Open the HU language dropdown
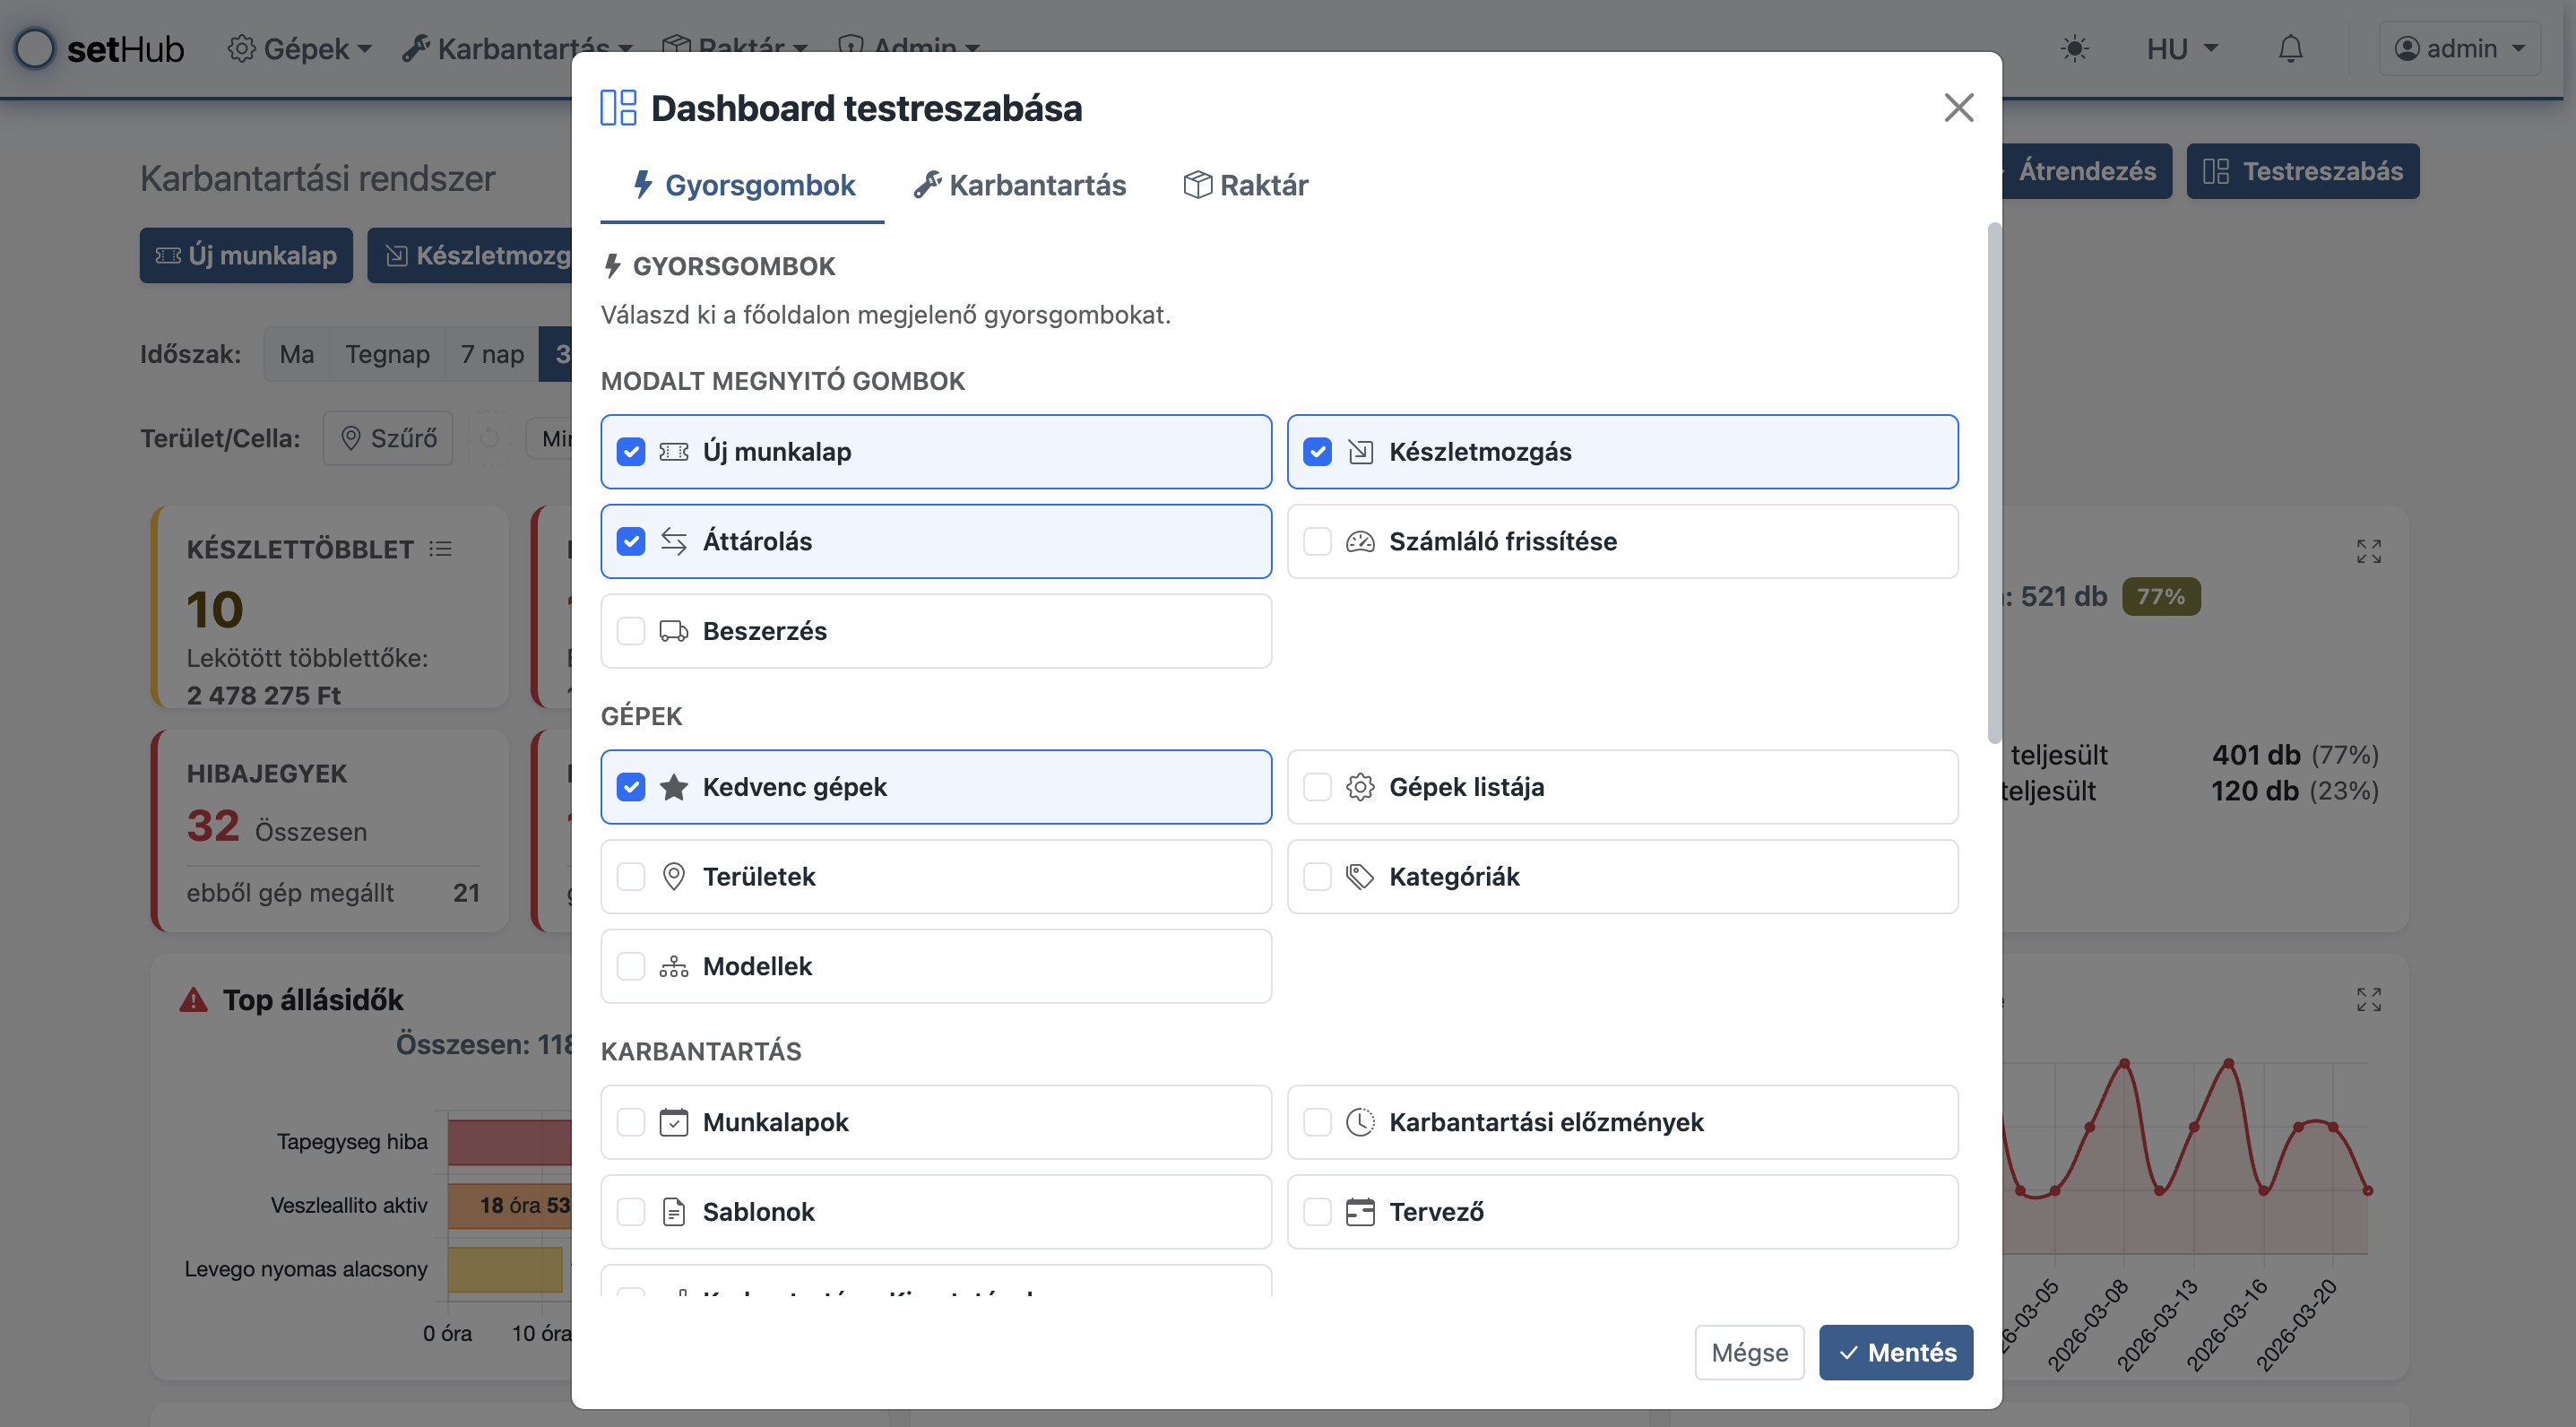Viewport: 2576px width, 1427px height. point(2182,48)
